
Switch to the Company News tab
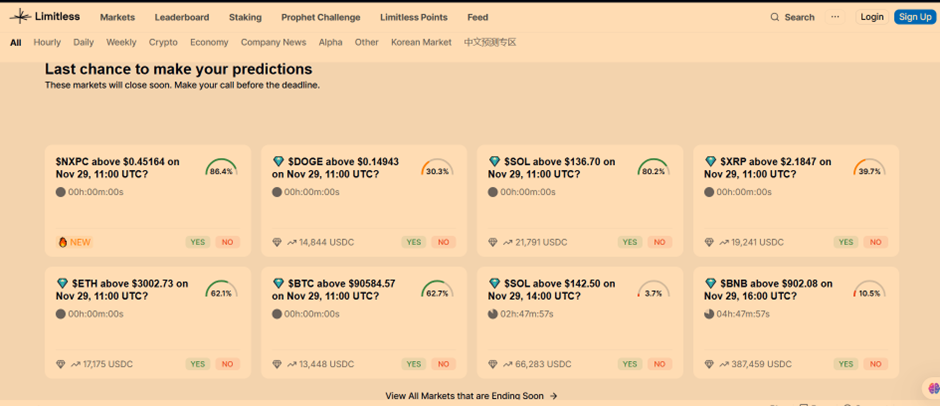click(x=273, y=43)
